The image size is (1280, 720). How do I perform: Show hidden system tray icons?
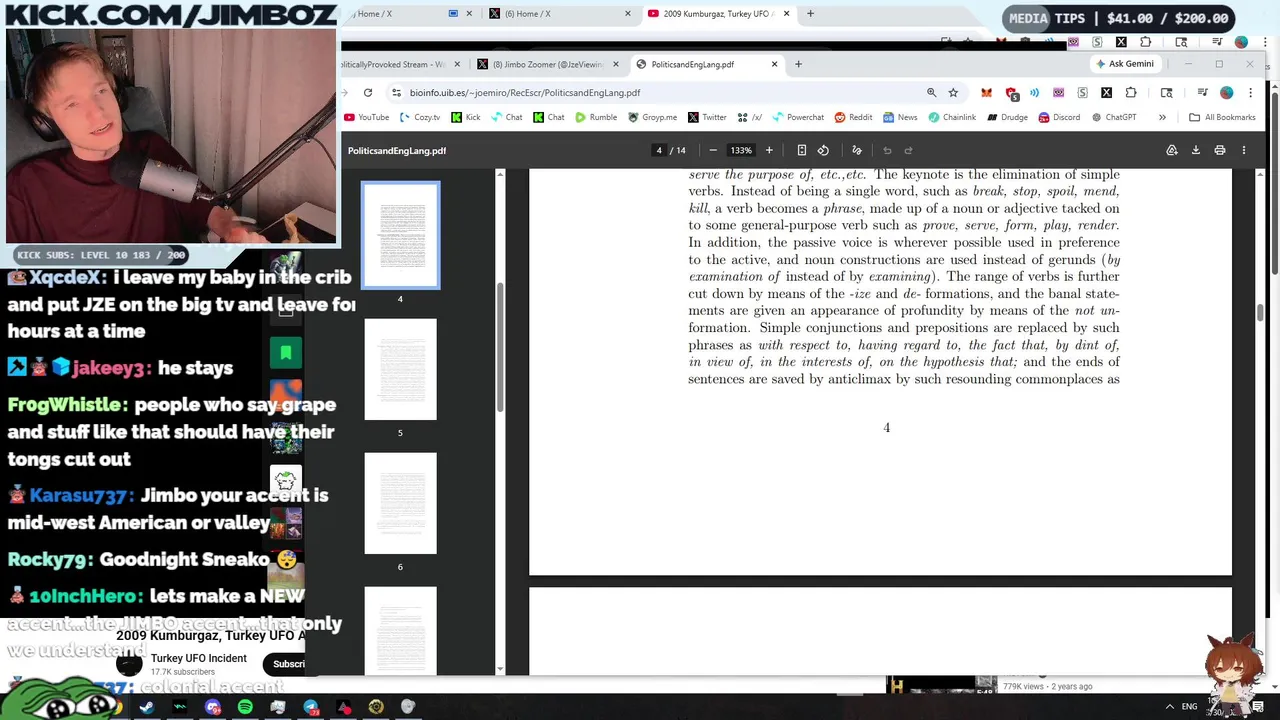pos(1169,707)
